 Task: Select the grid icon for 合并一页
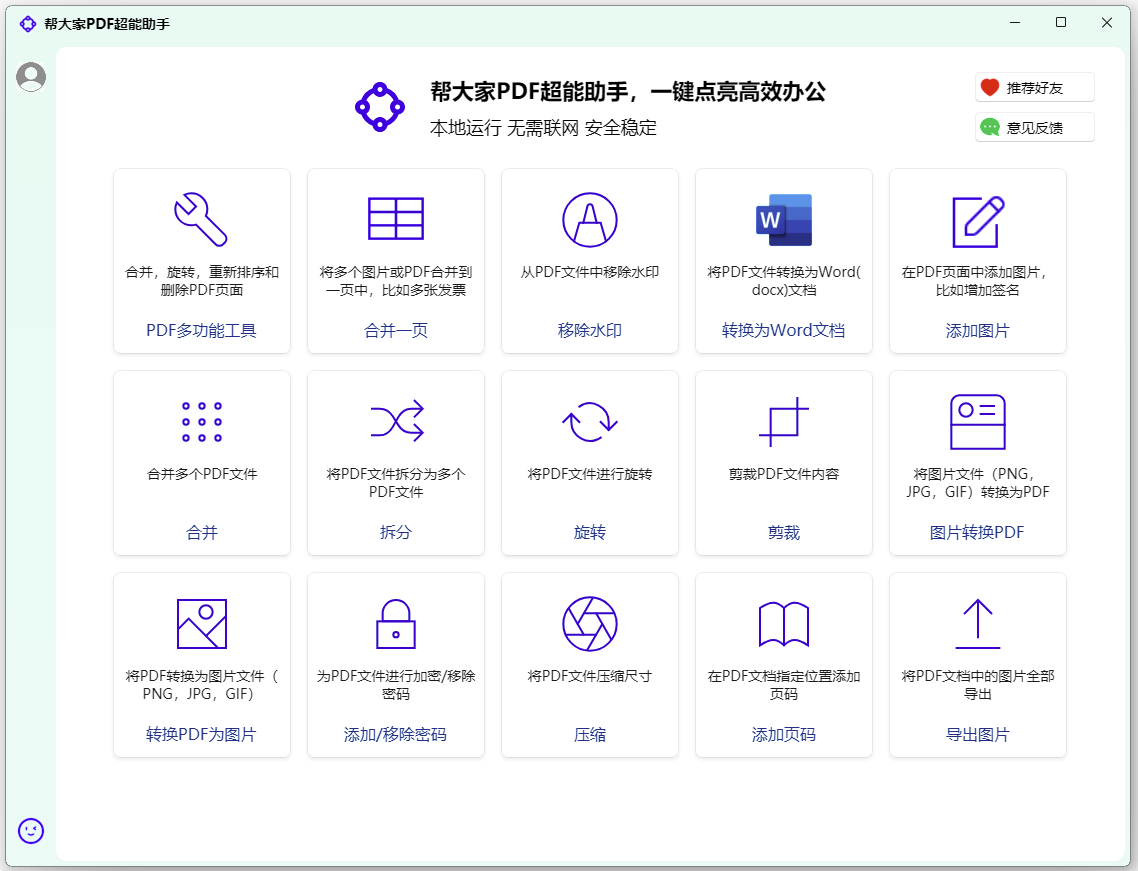coord(395,219)
